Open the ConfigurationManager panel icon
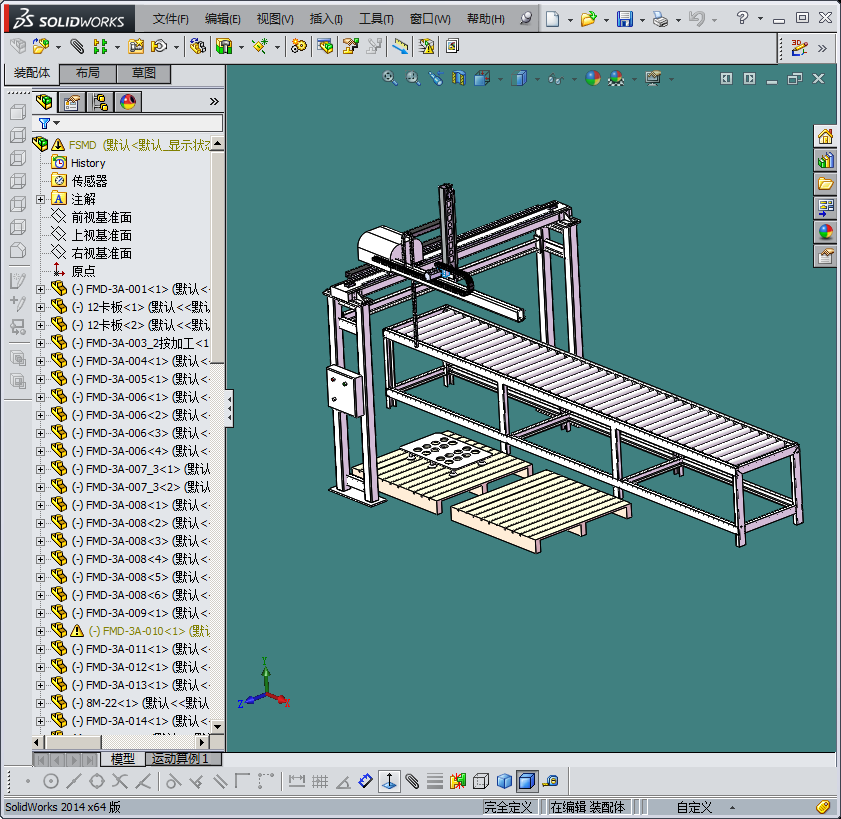 (100, 102)
